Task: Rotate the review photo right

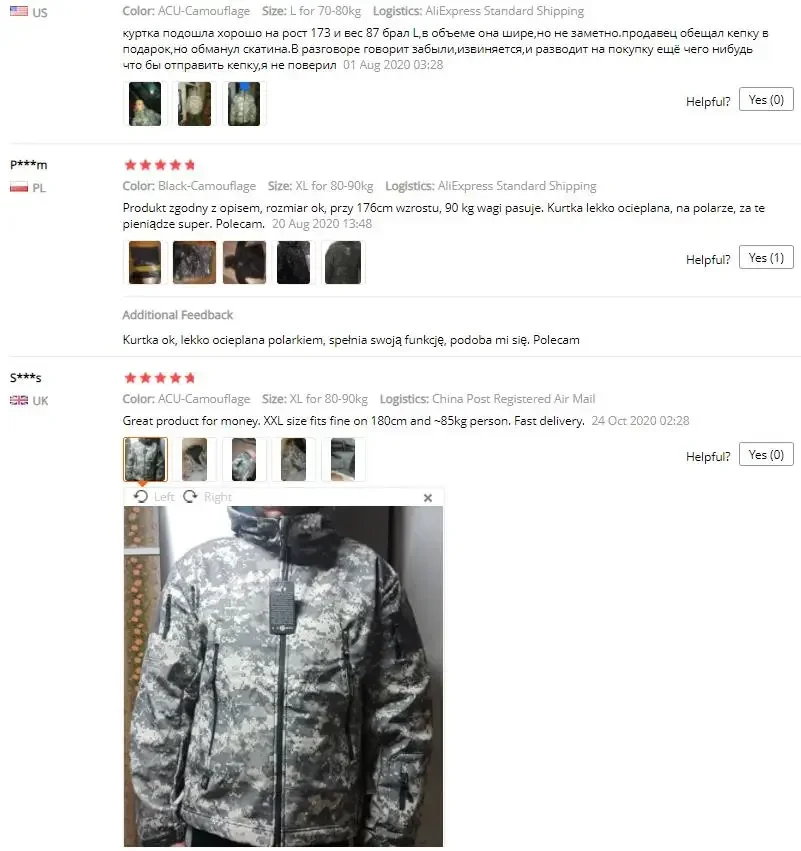Action: point(207,497)
